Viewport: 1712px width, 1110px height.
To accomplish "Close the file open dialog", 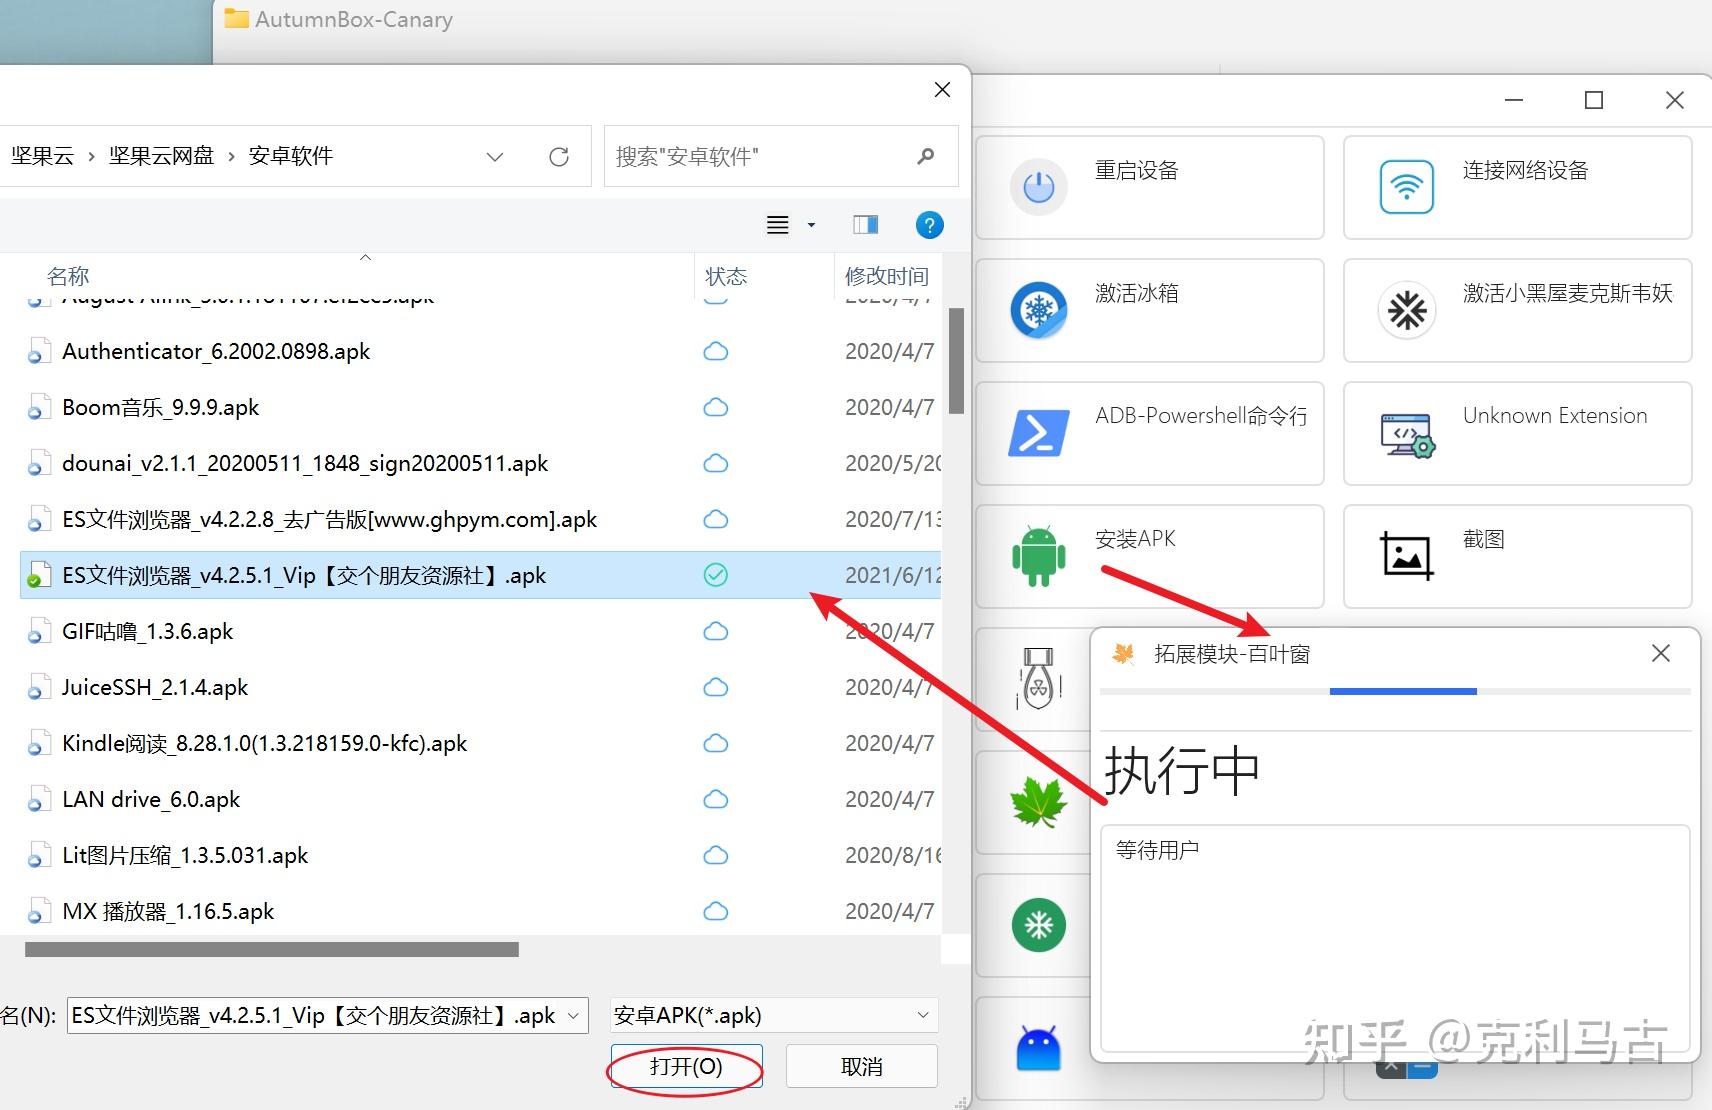I will point(942,90).
